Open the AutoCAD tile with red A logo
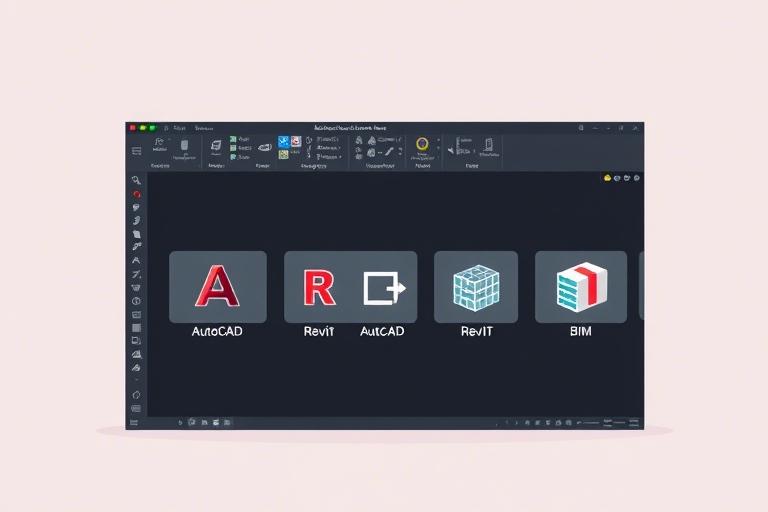768x512 pixels. point(217,287)
